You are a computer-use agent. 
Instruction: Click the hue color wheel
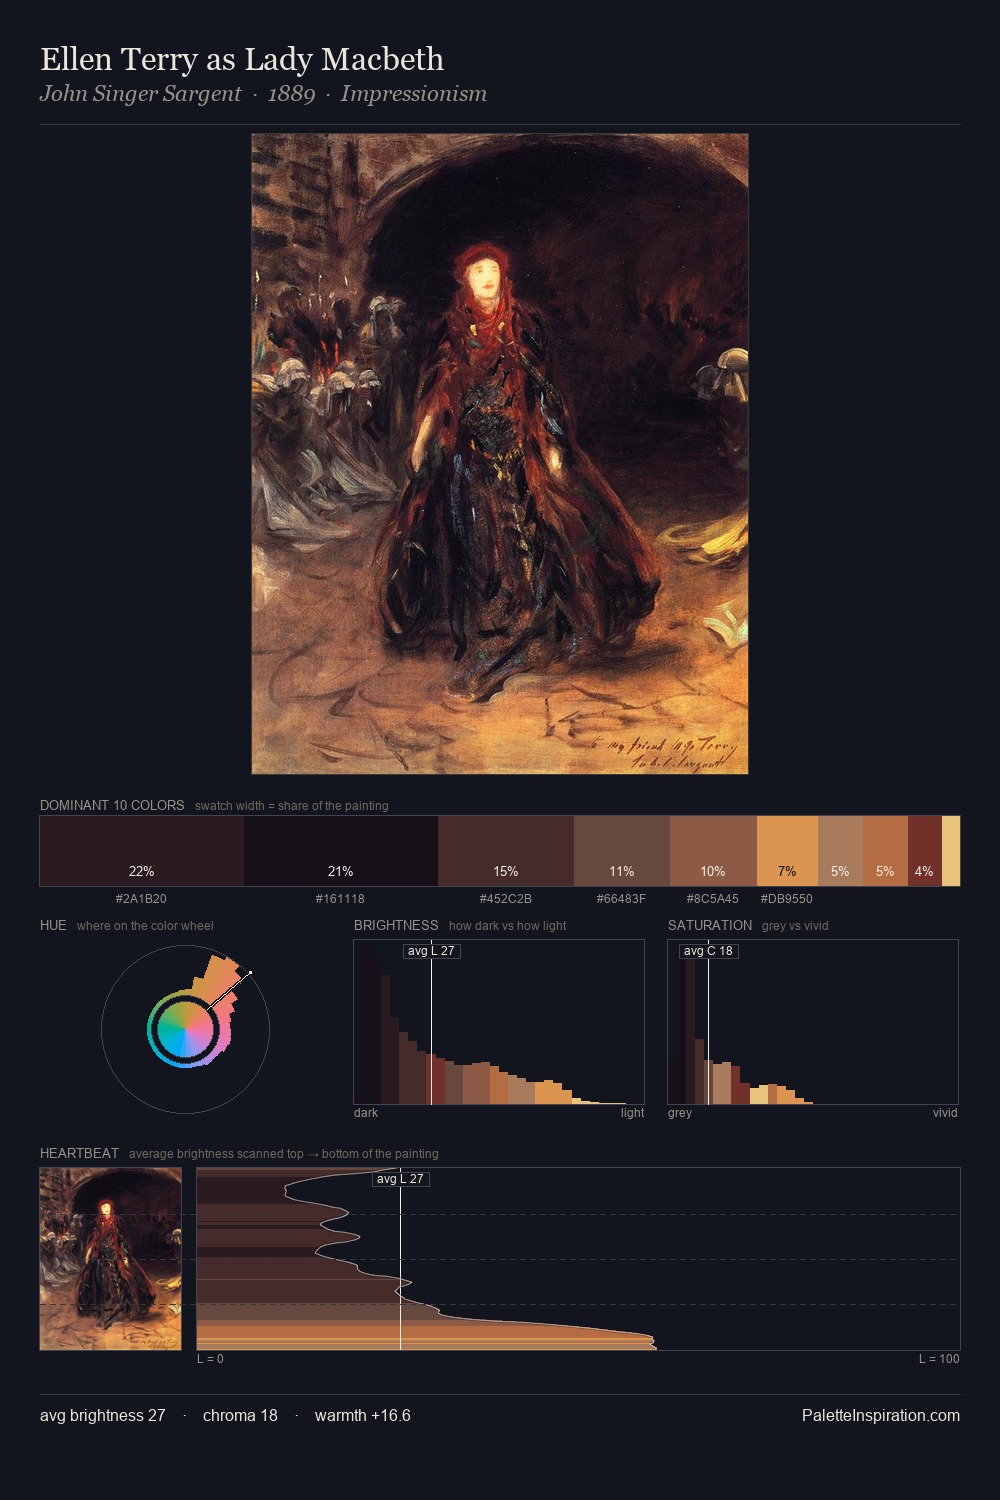coord(185,1029)
